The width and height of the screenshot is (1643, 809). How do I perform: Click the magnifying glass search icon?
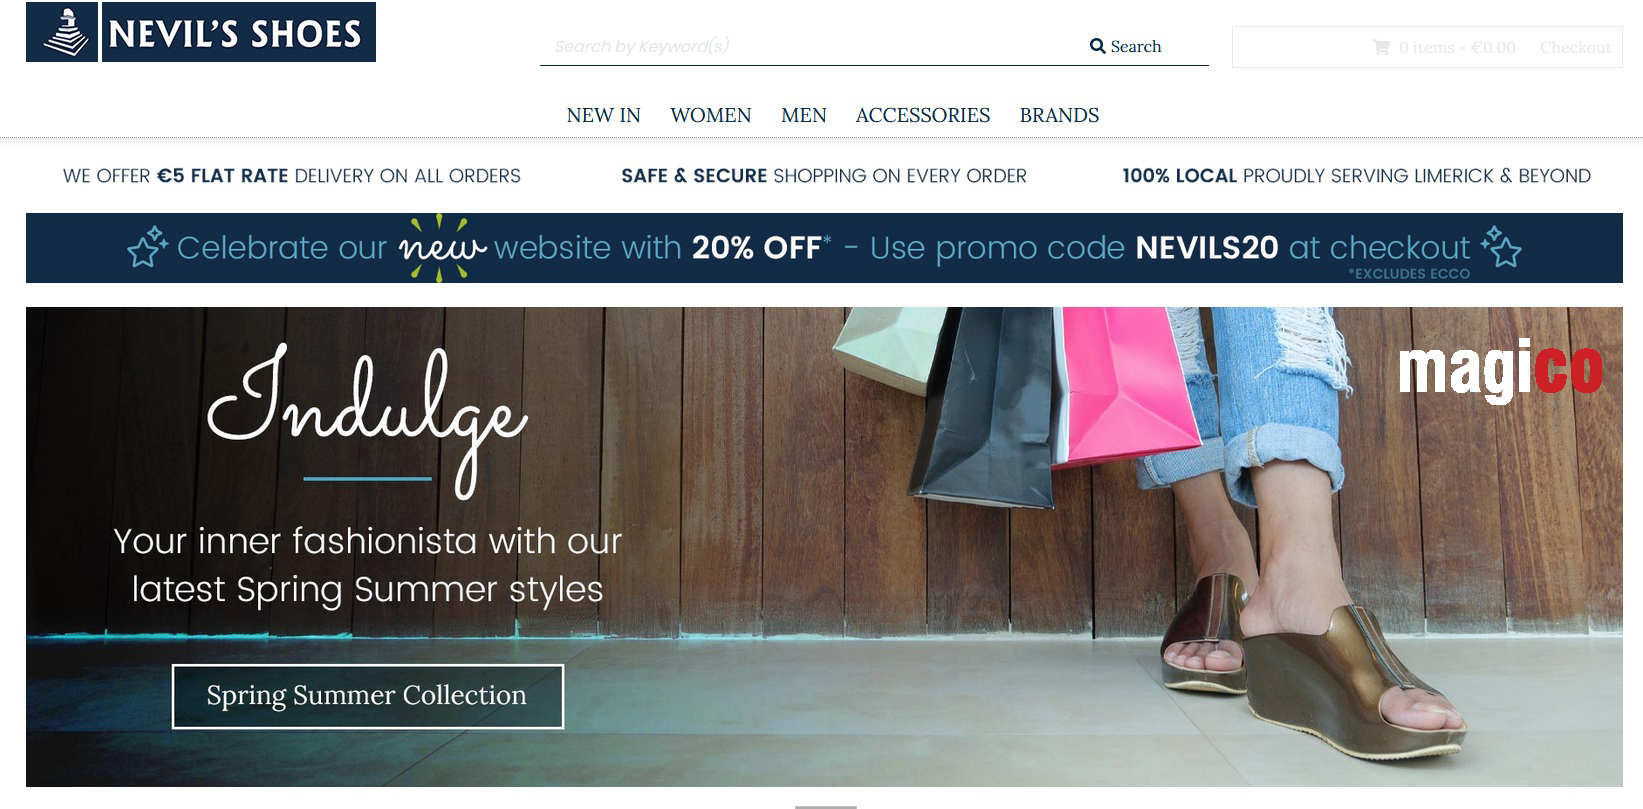click(x=1097, y=46)
